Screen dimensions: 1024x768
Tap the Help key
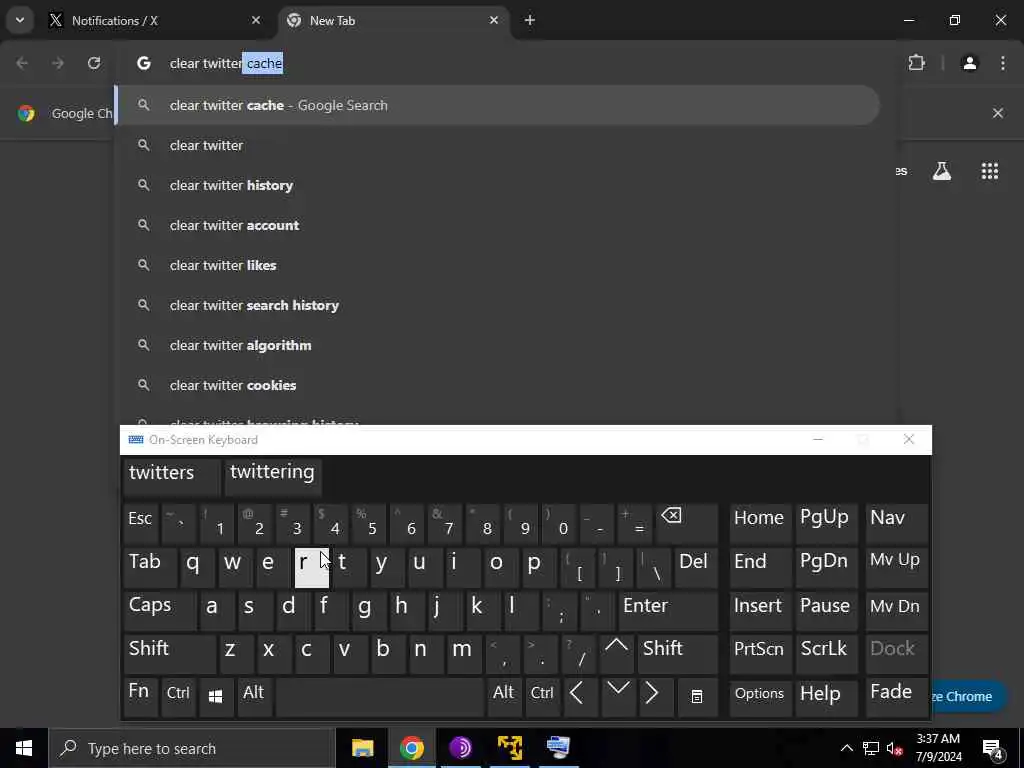[825, 697]
